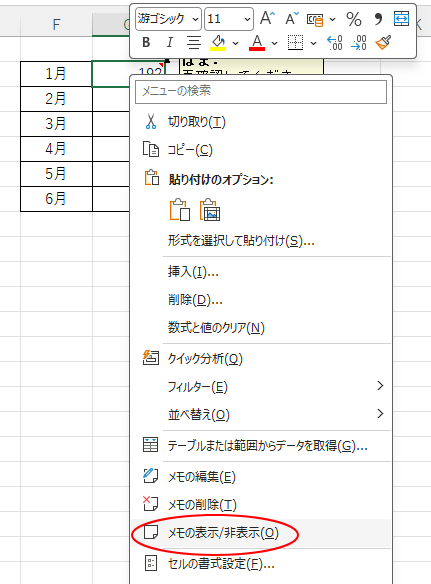431x584 pixels.
Task: Select the 3月 cell
Action: click(56, 124)
